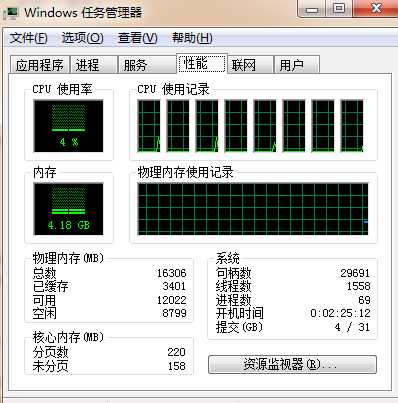Open the 帮助(H) menu
This screenshot has height=403, width=398.
coord(192,38)
